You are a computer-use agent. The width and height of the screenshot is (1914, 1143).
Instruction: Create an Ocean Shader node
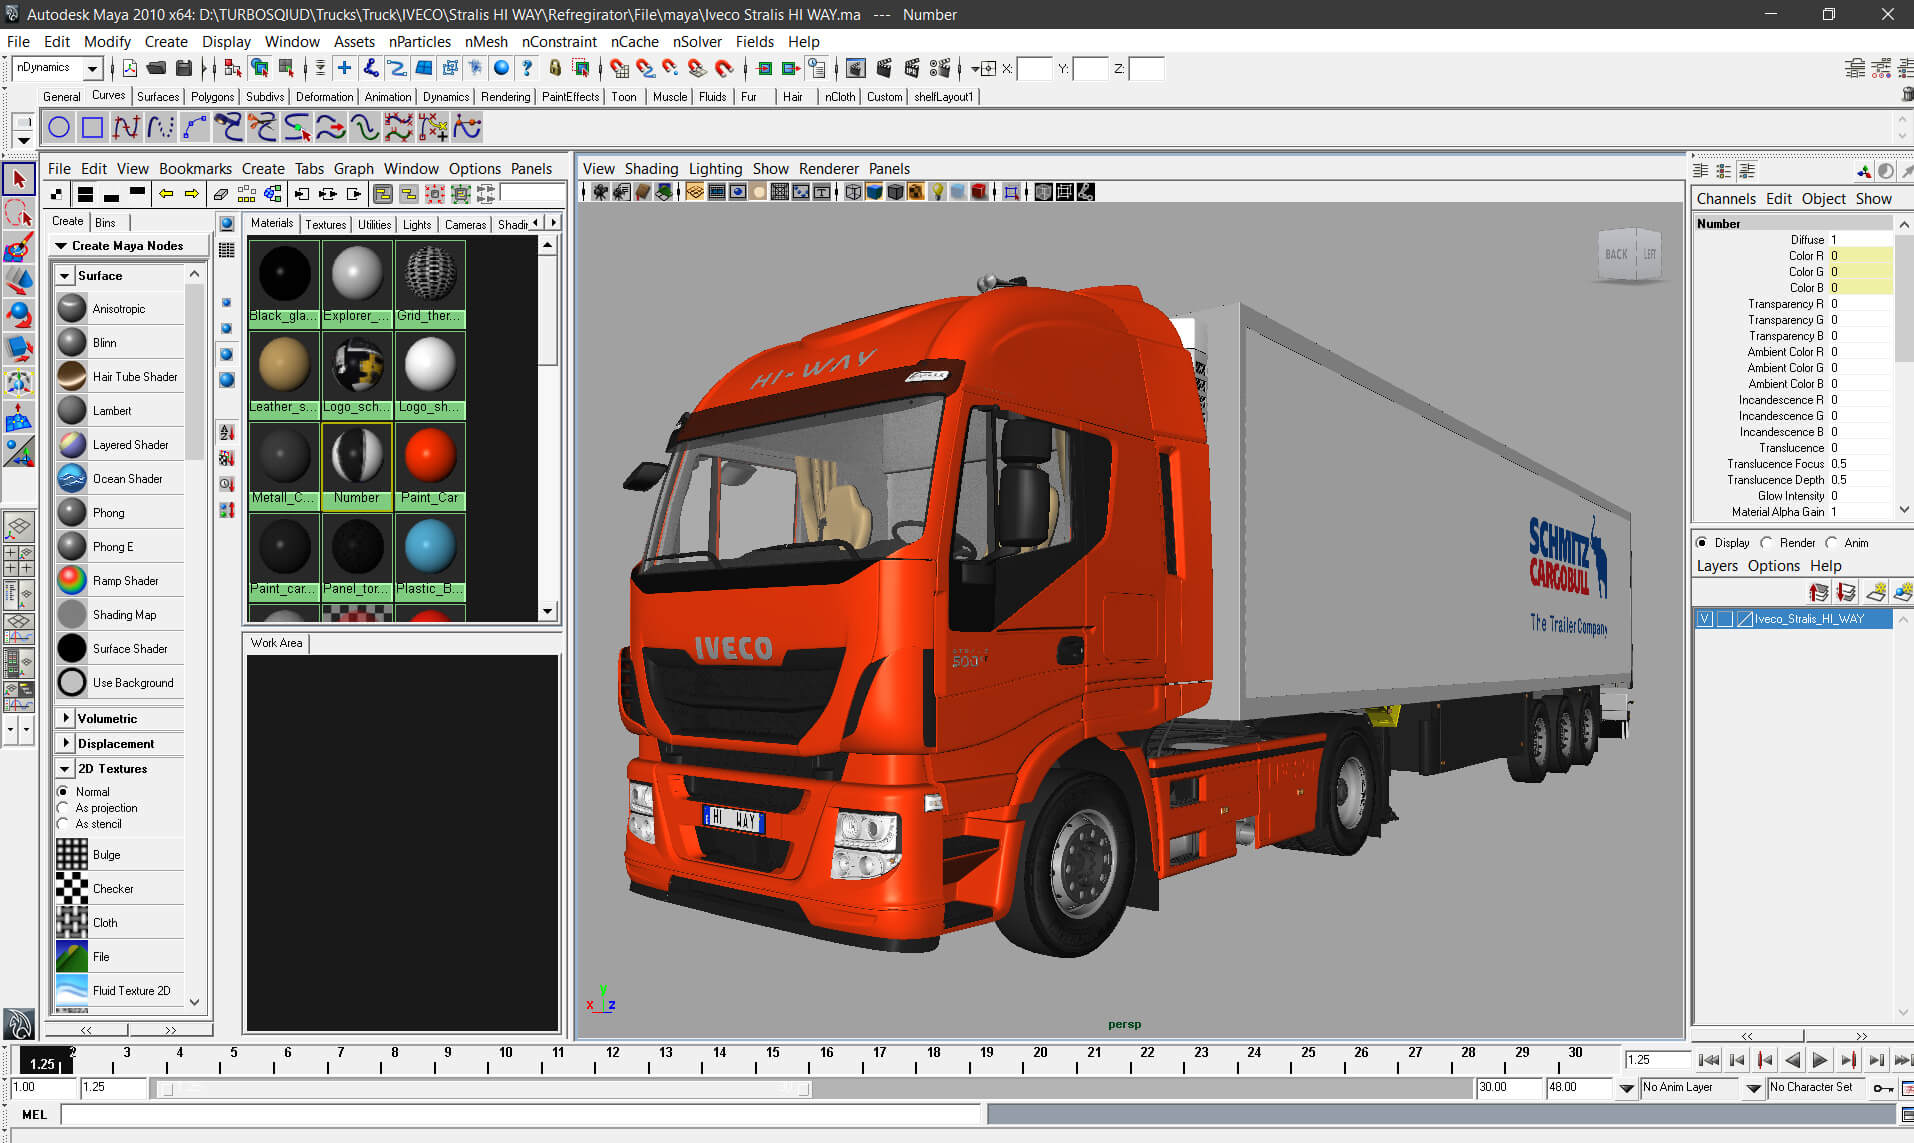click(120, 478)
